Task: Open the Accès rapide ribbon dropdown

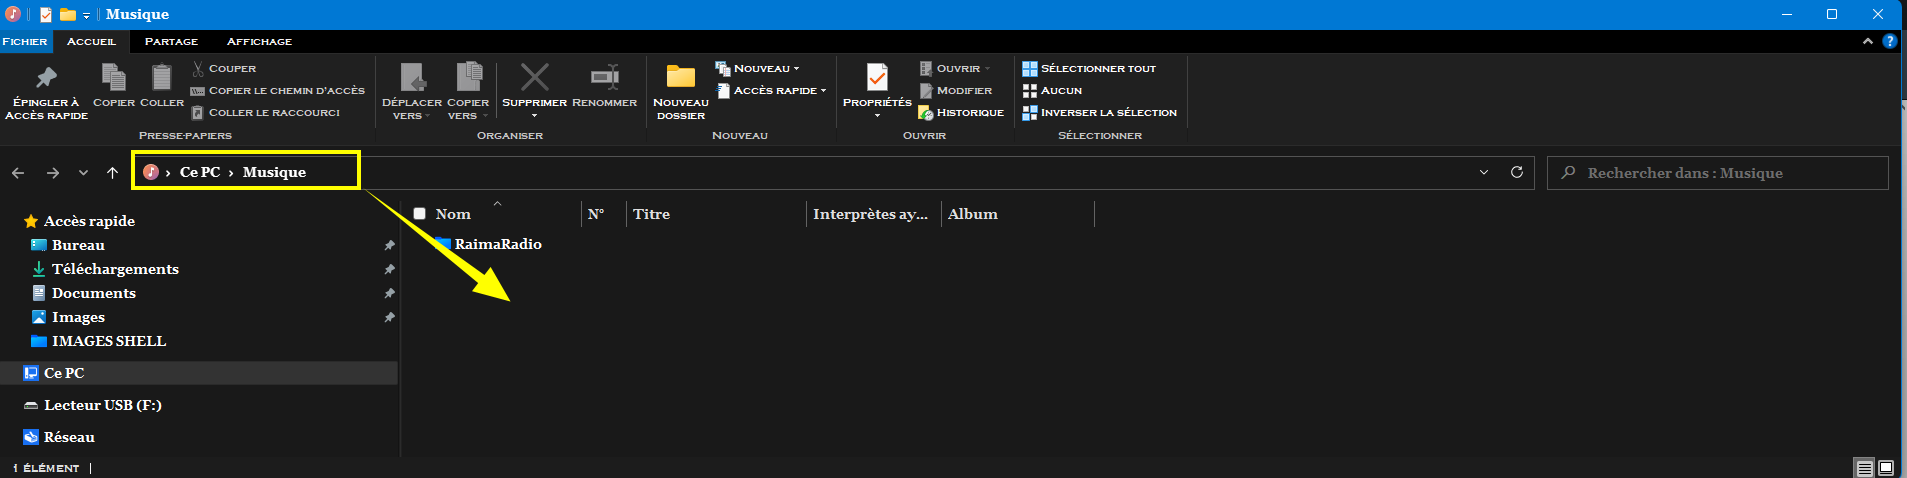Action: point(772,91)
